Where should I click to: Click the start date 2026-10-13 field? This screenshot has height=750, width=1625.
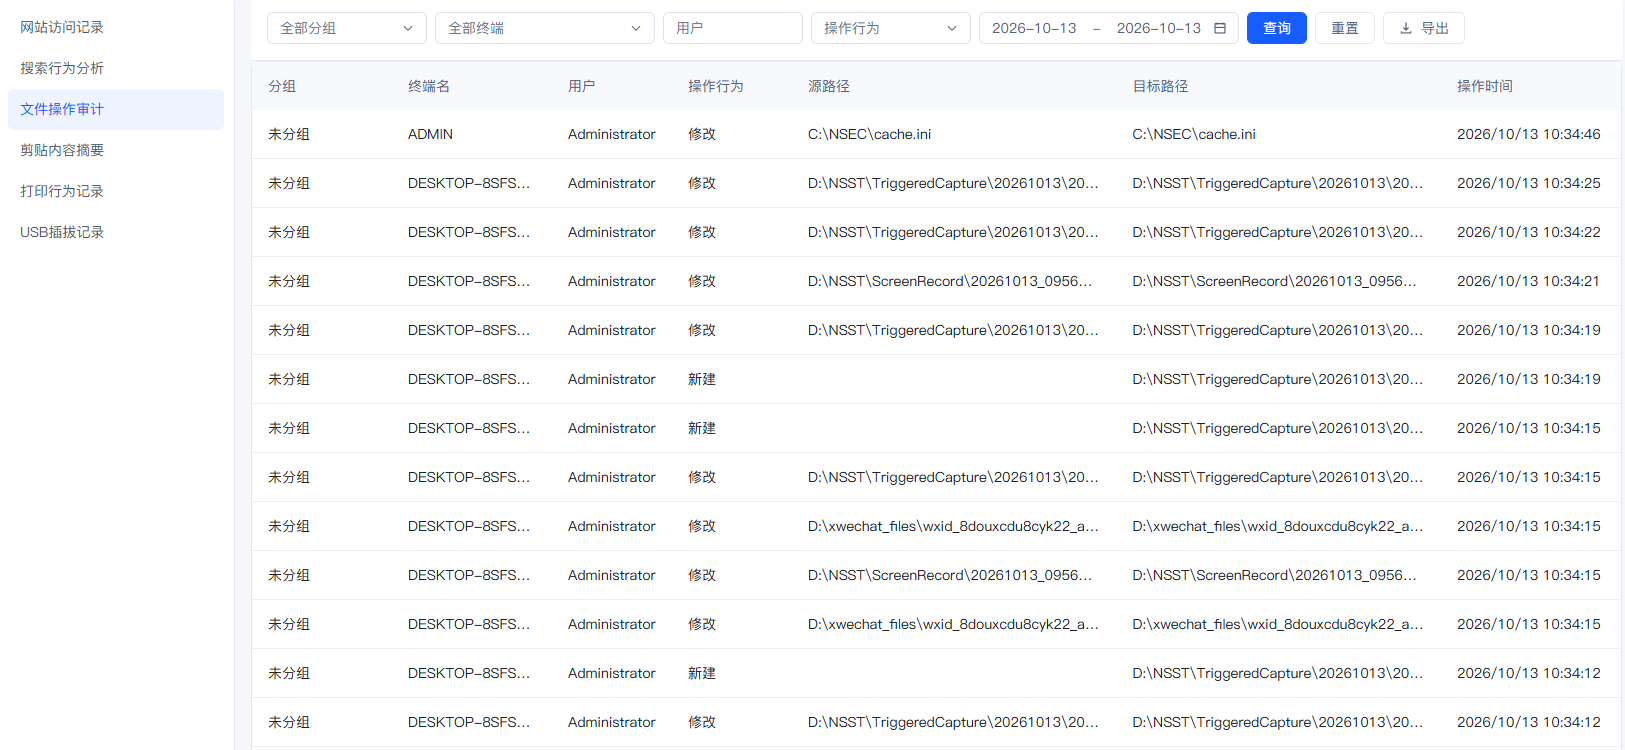coord(1034,28)
